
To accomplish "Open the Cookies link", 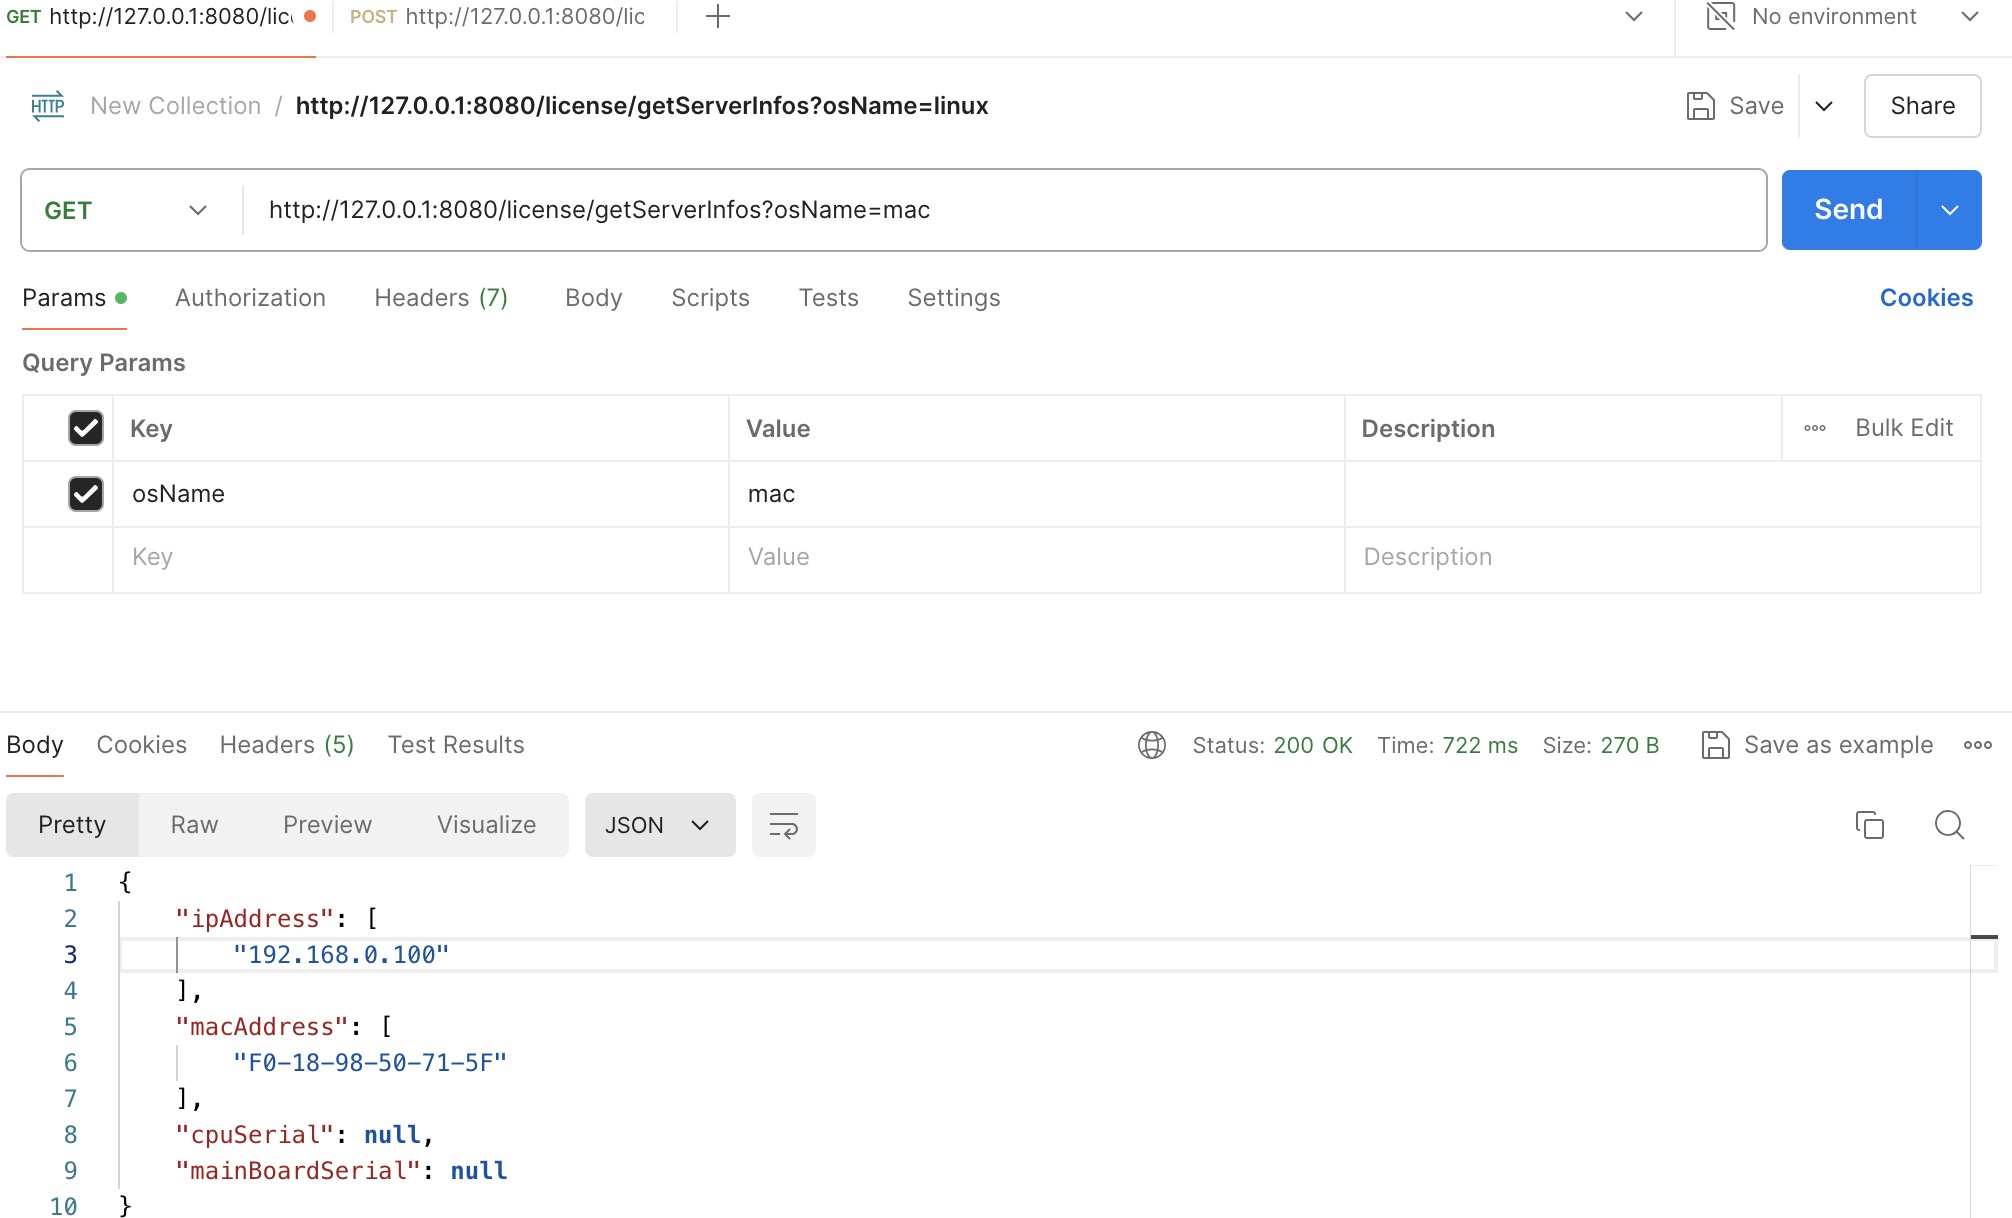I will 1925,298.
